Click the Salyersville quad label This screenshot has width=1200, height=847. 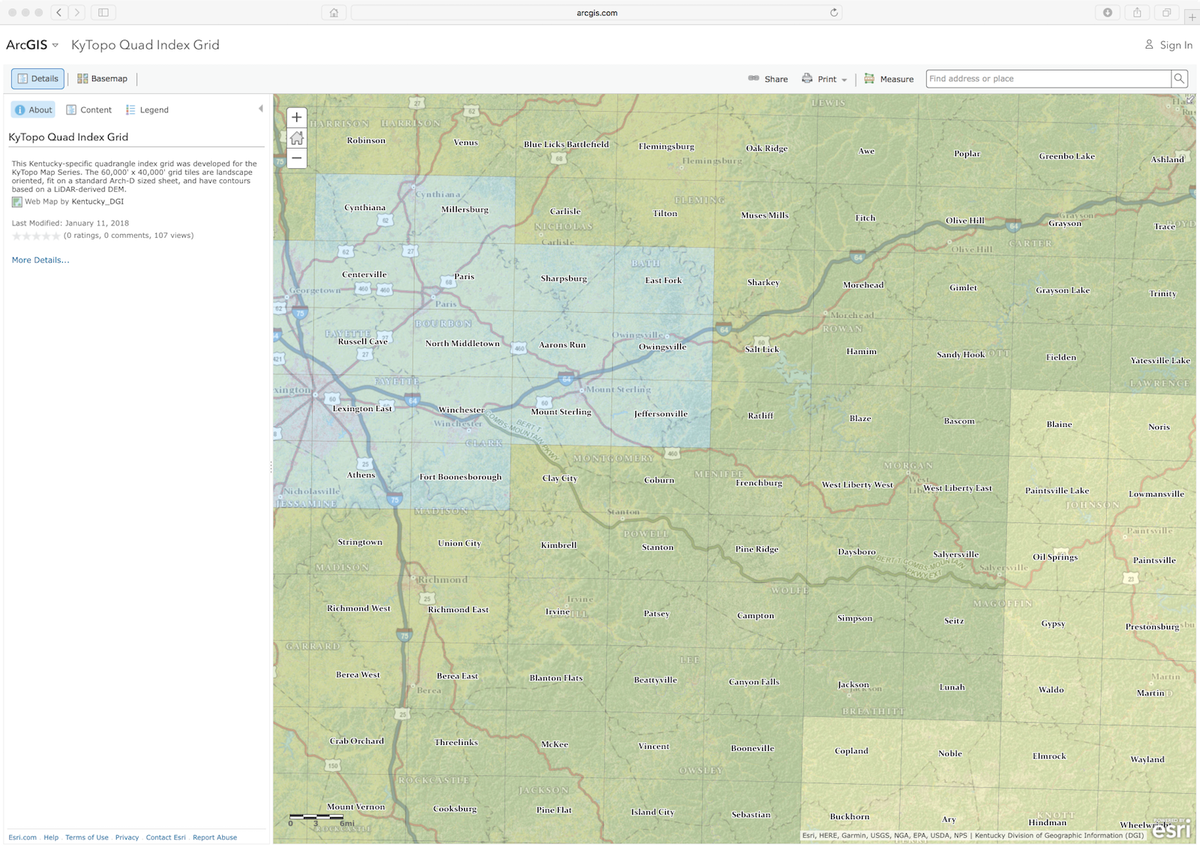coord(955,554)
